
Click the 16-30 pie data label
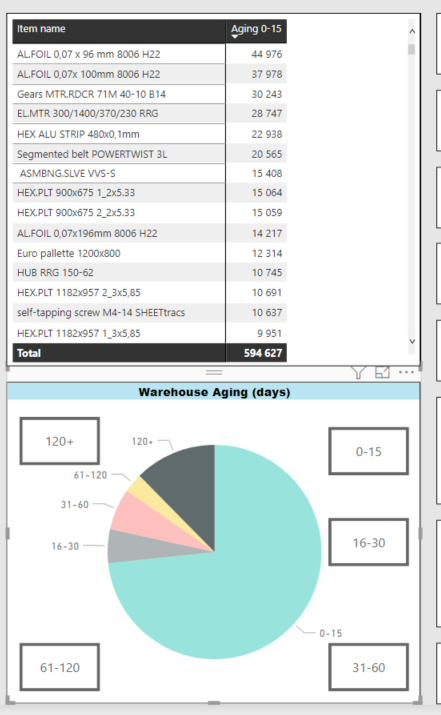[65, 546]
